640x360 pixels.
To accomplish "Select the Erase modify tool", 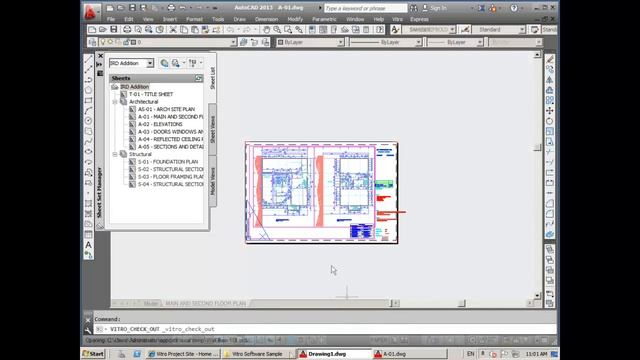I will 550,59.
